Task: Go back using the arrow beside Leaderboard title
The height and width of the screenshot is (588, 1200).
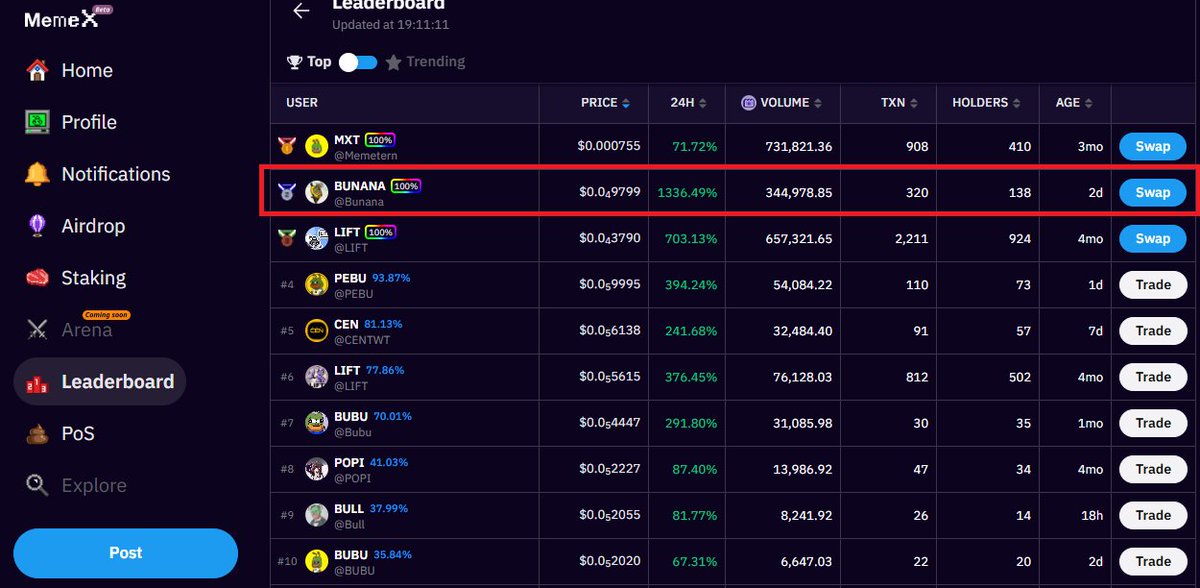Action: click(300, 11)
